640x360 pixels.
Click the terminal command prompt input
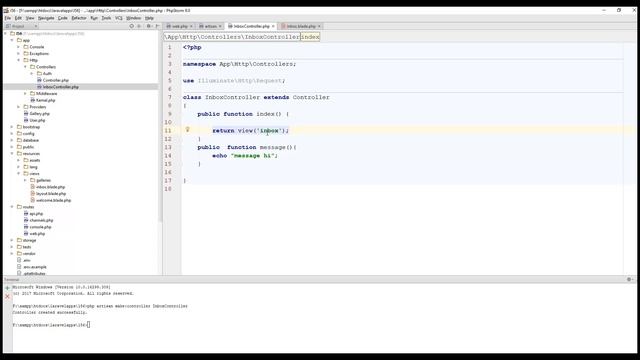(88, 325)
